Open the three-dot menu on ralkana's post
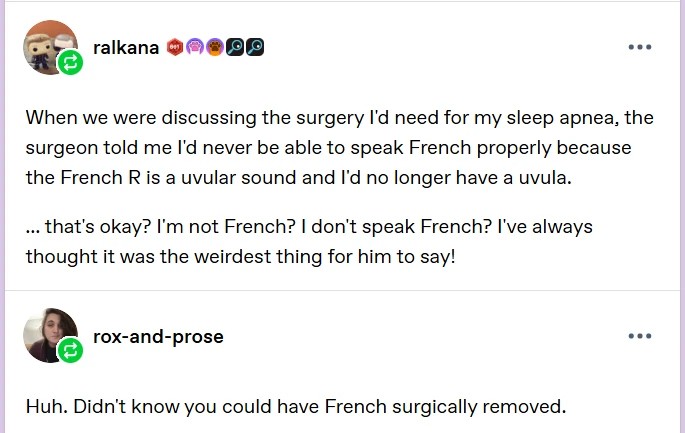Image resolution: width=685 pixels, height=433 pixels. (x=639, y=48)
